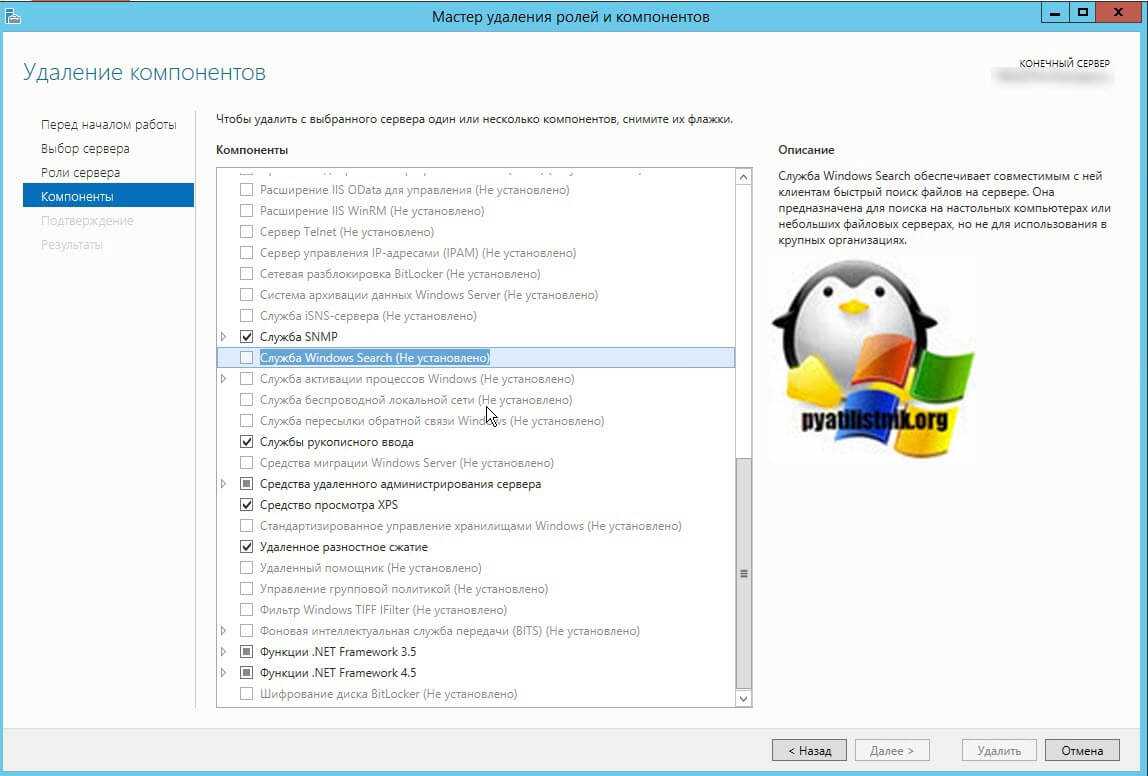
Task: Maximize the wizard window
Action: (1083, 13)
